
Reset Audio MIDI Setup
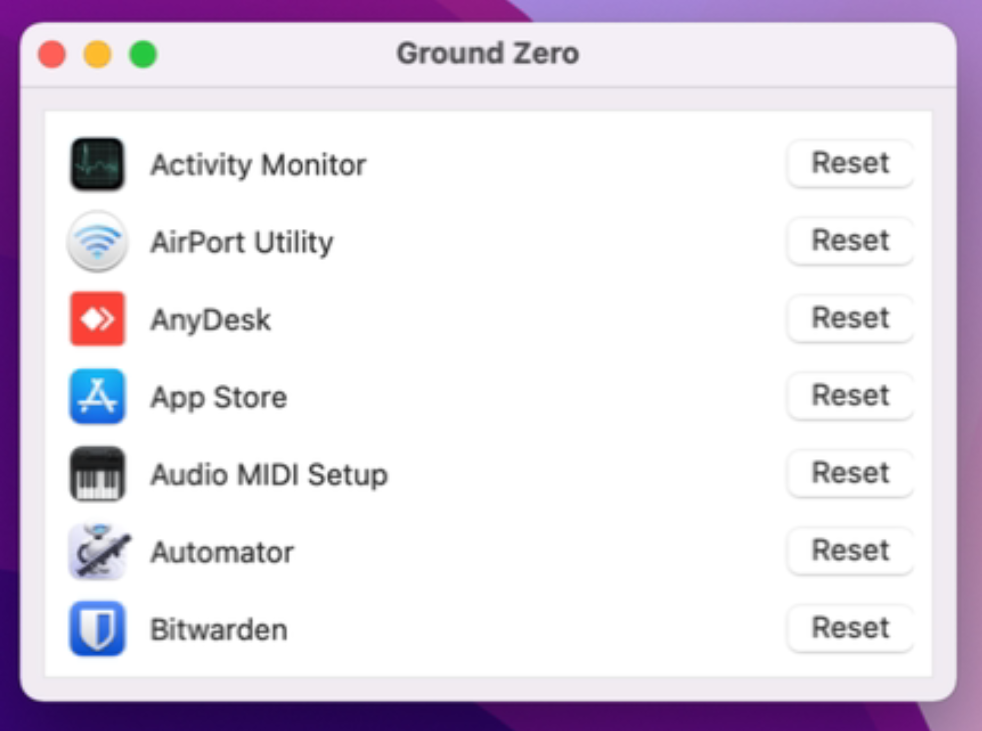coord(850,474)
